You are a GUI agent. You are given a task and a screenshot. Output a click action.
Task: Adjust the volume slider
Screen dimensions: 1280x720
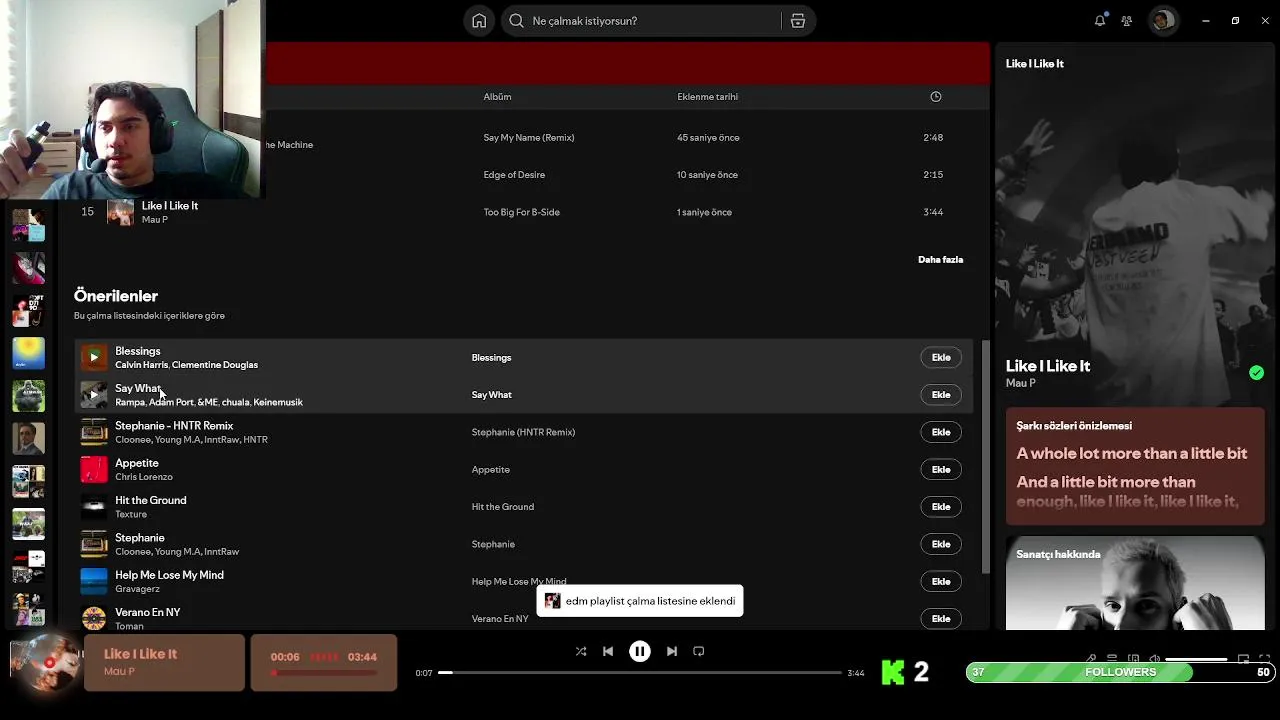(x=1196, y=659)
